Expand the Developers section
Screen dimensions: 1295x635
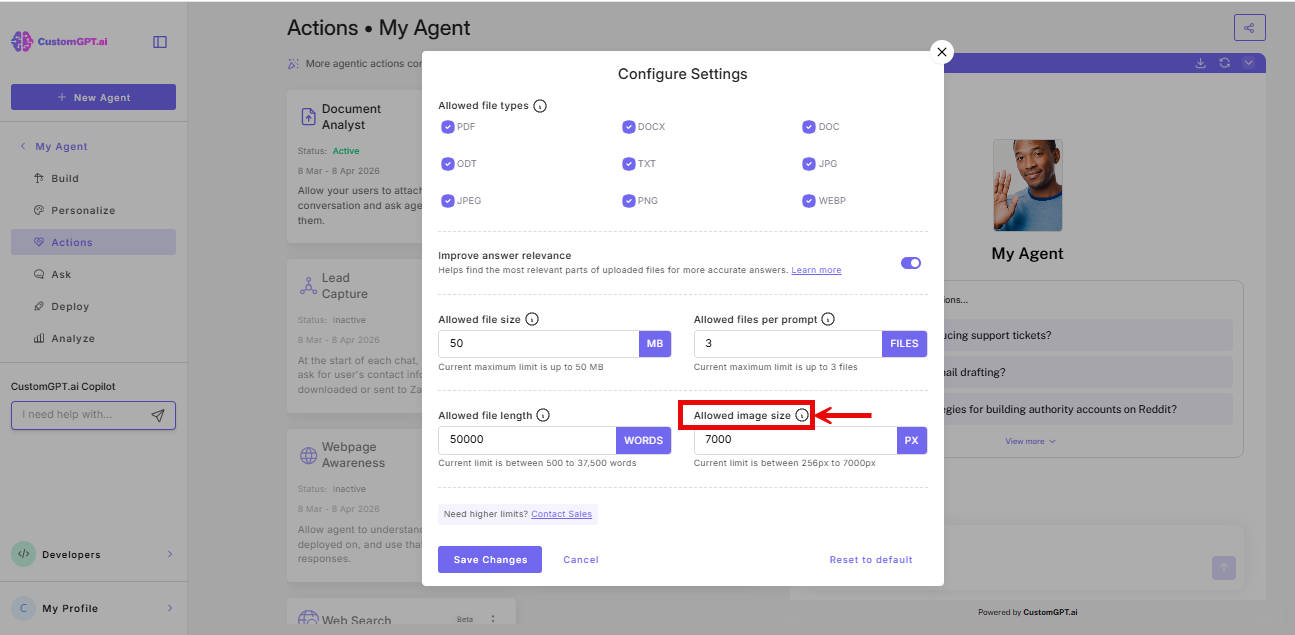[x=93, y=554]
